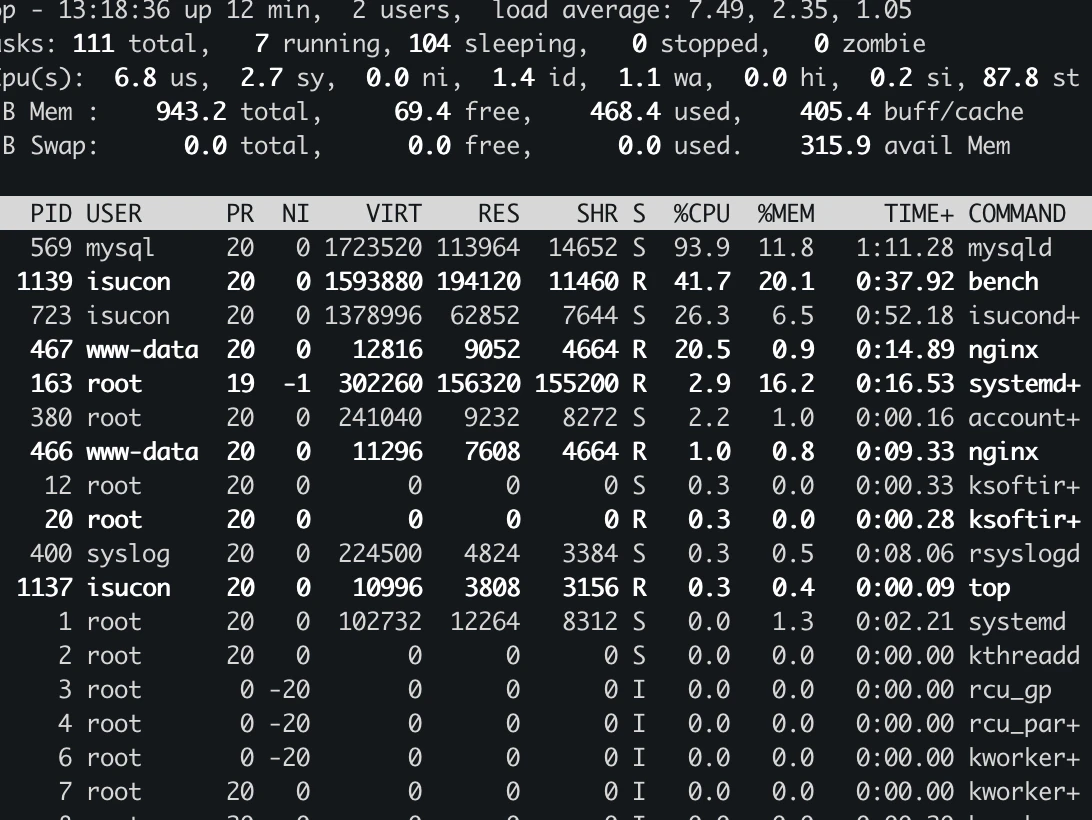Select the "%CPU" column header

[702, 213]
